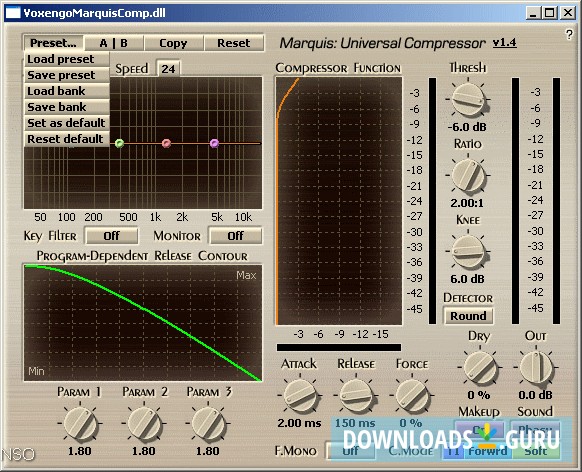Click the Thresh knob

468,99
